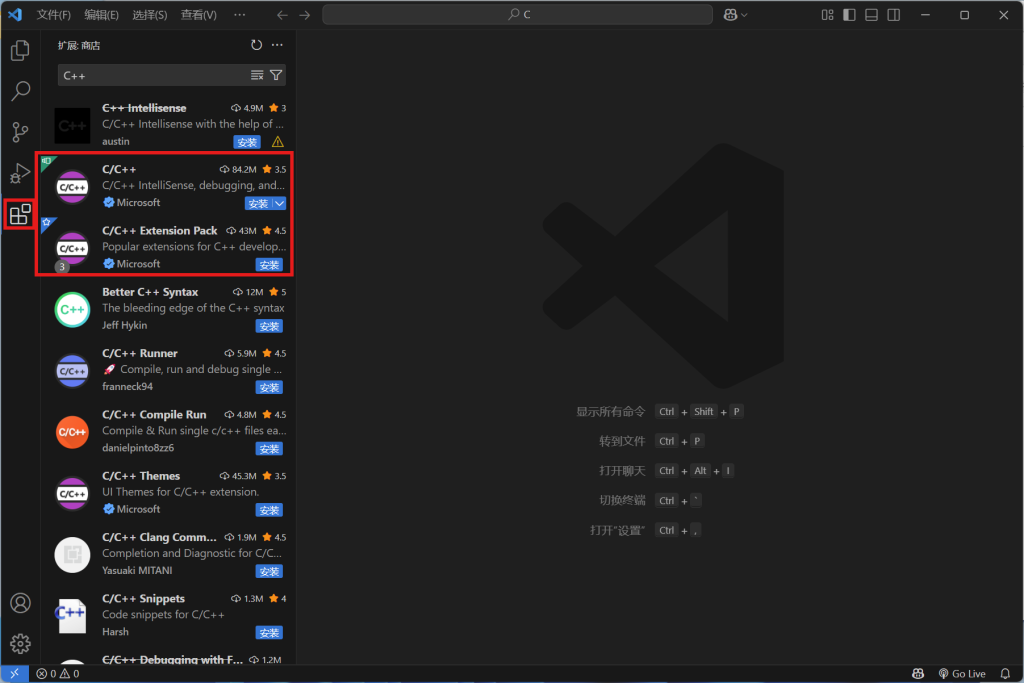Select C/C++ Runner extension title
The width and height of the screenshot is (1024, 683).
pyautogui.click(x=140, y=353)
